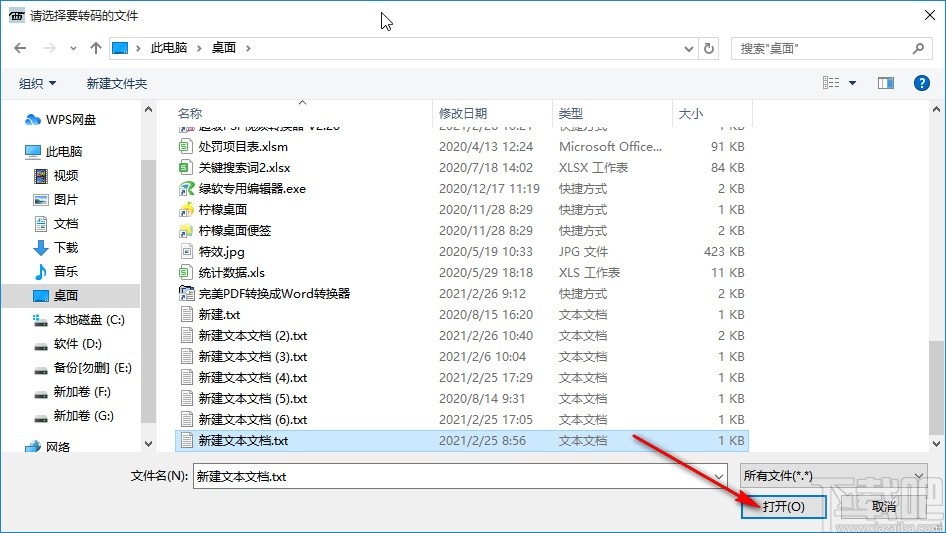Expand the filename history dropdown arrow
The width and height of the screenshot is (946, 533).
[x=719, y=476]
